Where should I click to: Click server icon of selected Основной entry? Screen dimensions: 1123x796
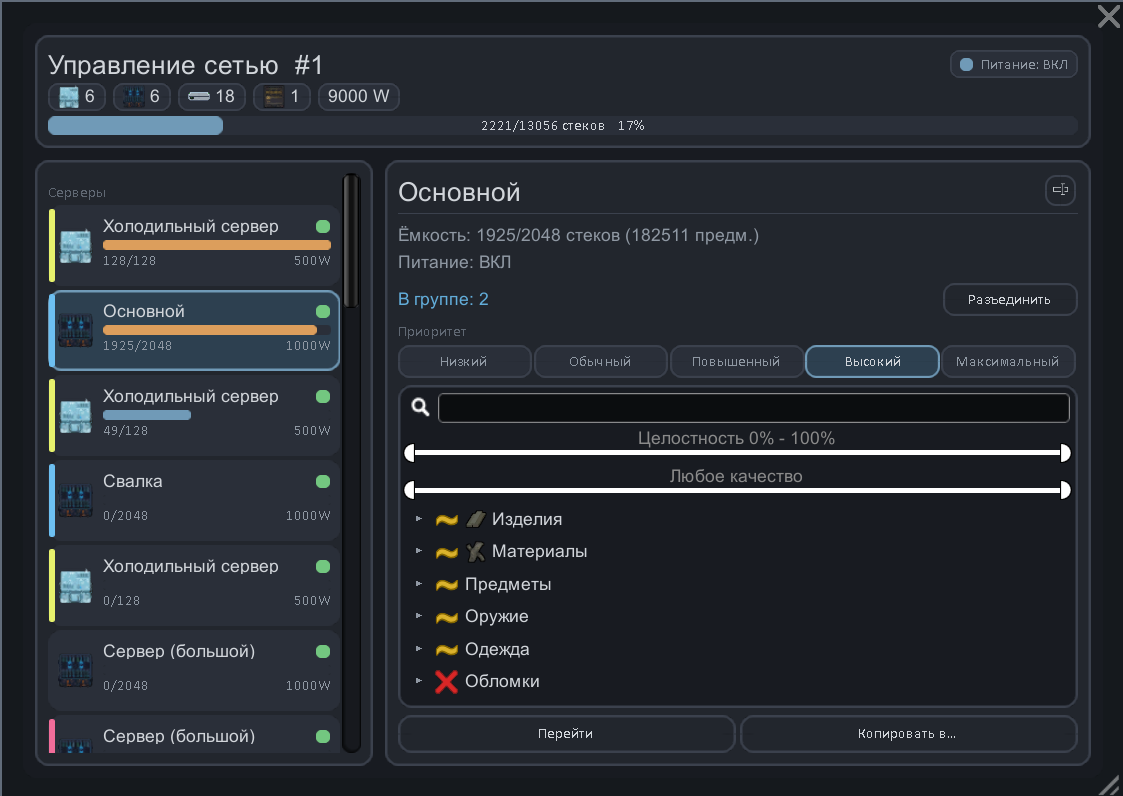click(x=75, y=331)
